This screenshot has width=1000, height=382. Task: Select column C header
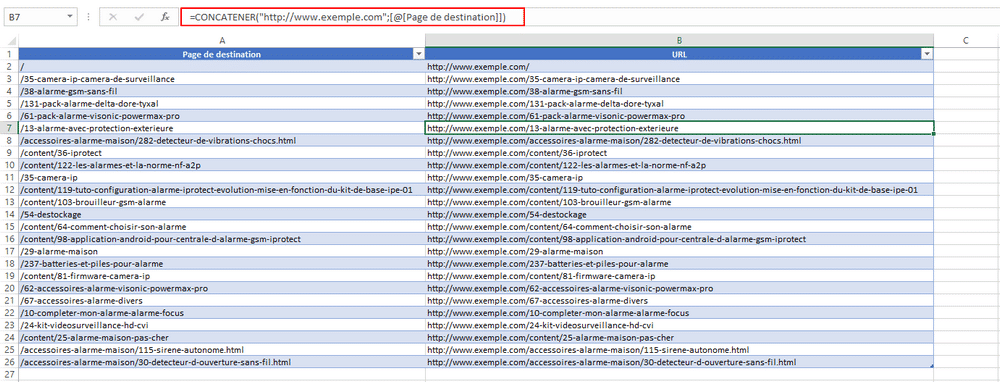(x=966, y=41)
